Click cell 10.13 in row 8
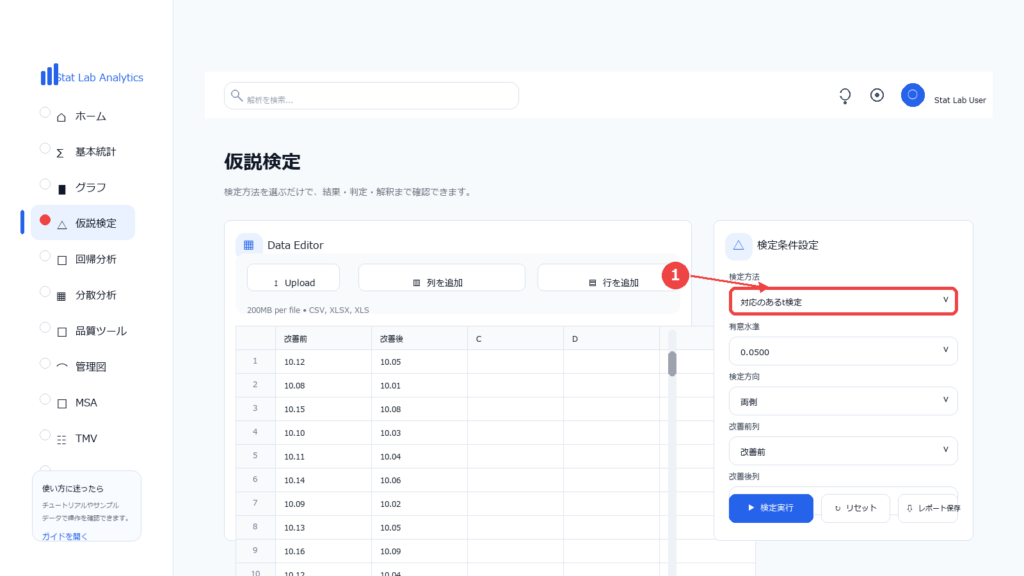This screenshot has width=1024, height=576. [x=323, y=528]
